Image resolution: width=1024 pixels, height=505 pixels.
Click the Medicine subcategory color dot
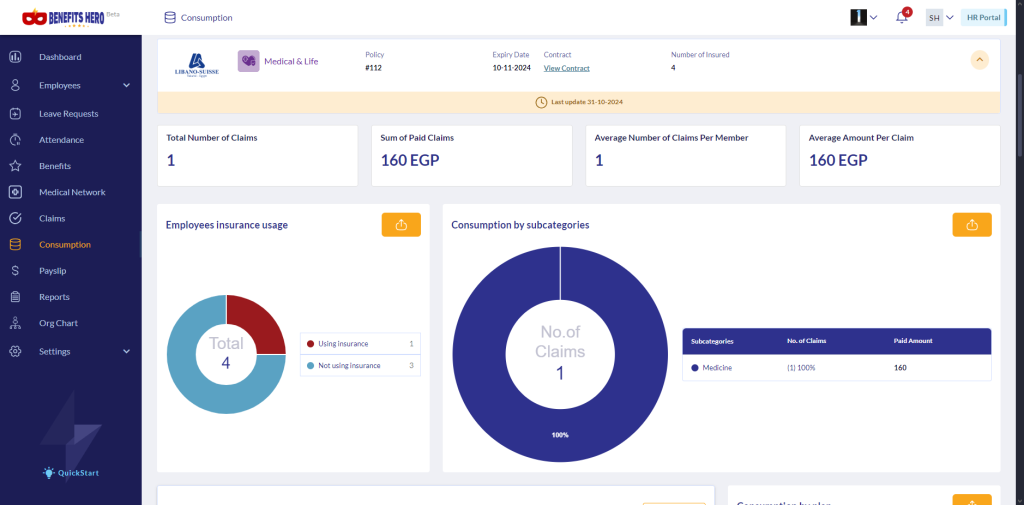(695, 368)
